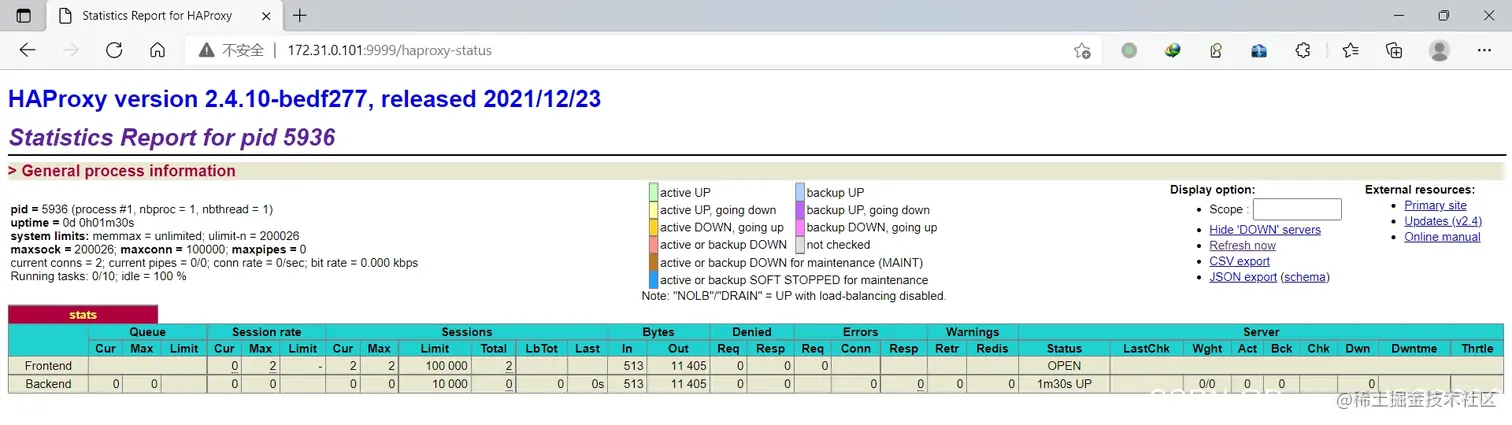Click the Thrtle column header

1476,349
